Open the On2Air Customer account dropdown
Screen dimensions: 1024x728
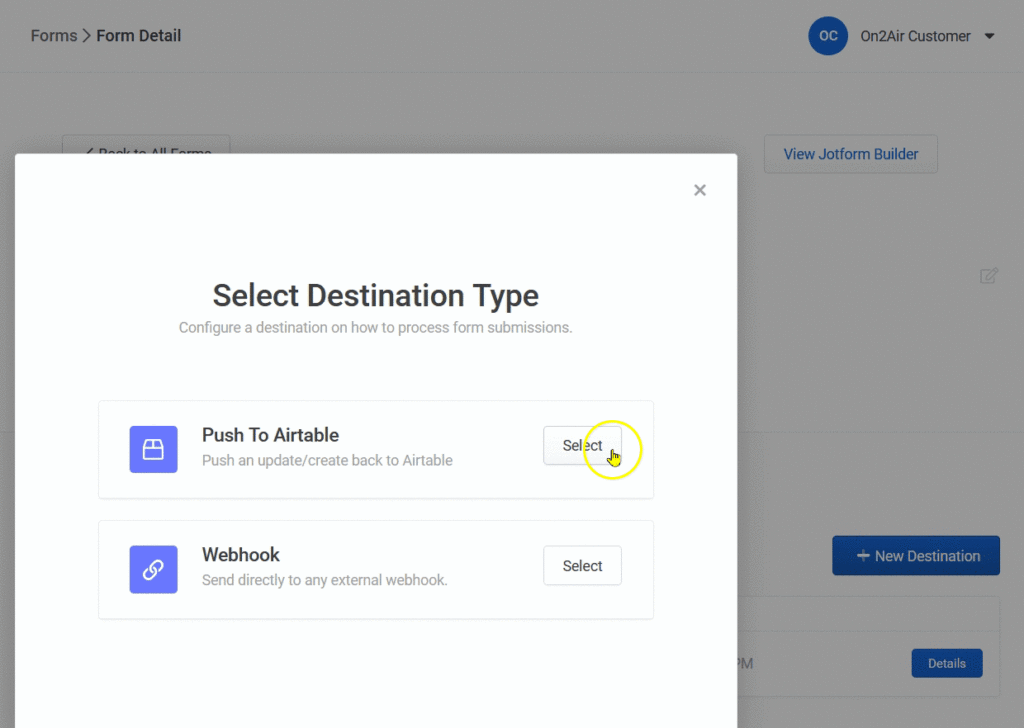pyautogui.click(x=915, y=35)
